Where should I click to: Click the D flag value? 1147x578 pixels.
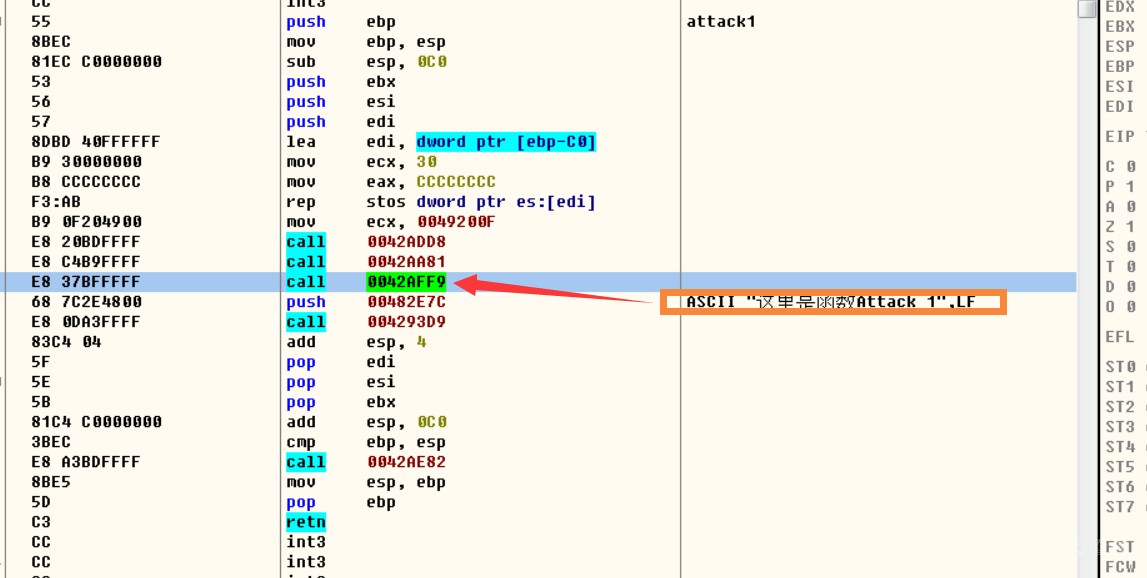pyautogui.click(x=1131, y=287)
